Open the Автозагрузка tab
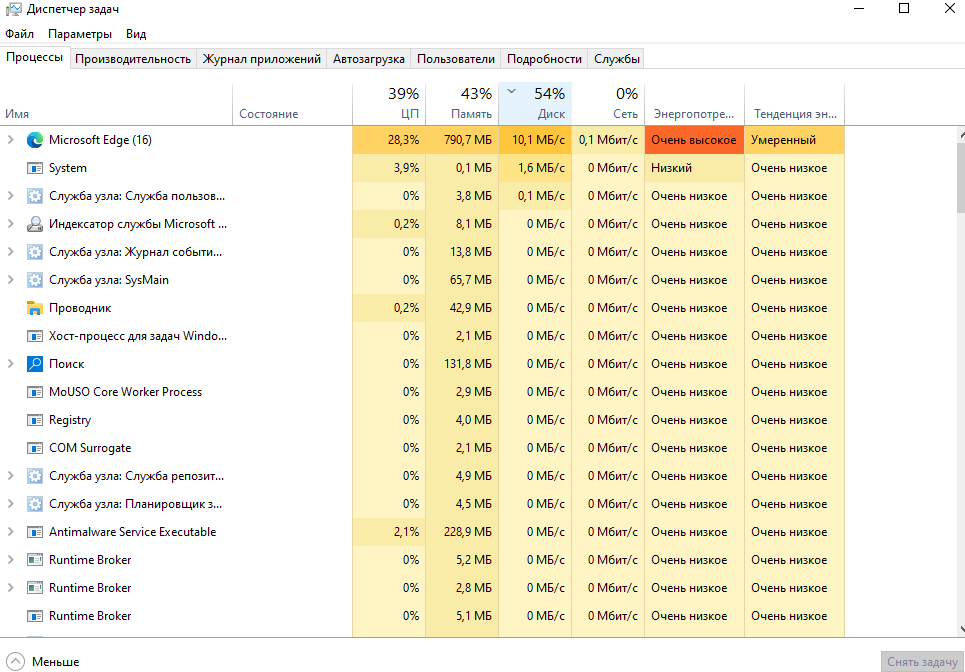 [369, 59]
